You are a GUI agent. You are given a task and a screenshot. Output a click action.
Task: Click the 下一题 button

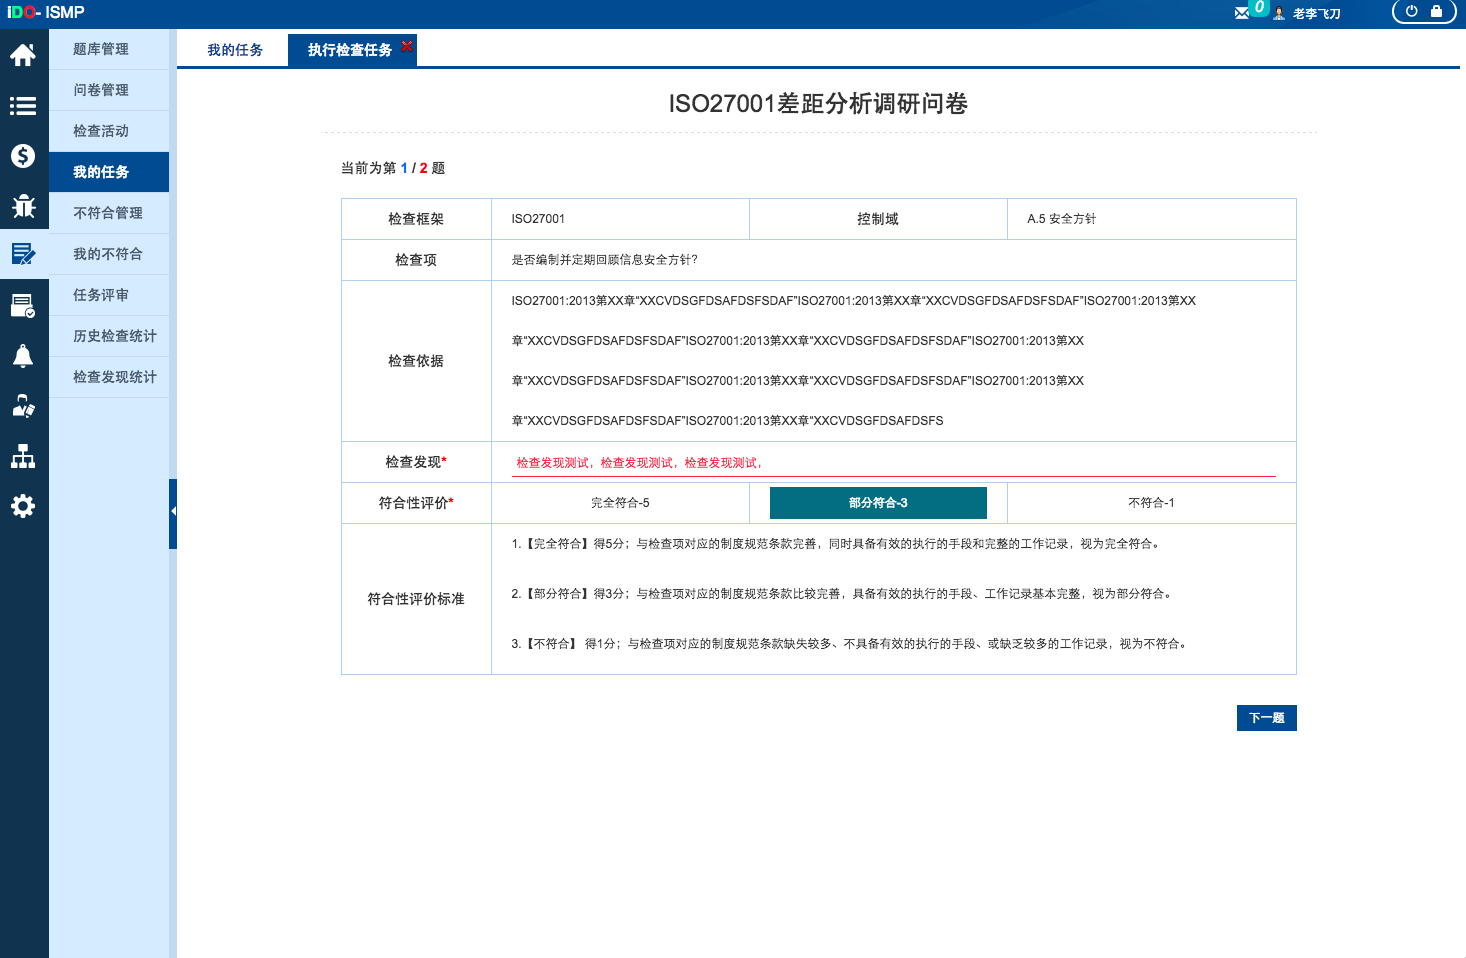pos(1266,718)
